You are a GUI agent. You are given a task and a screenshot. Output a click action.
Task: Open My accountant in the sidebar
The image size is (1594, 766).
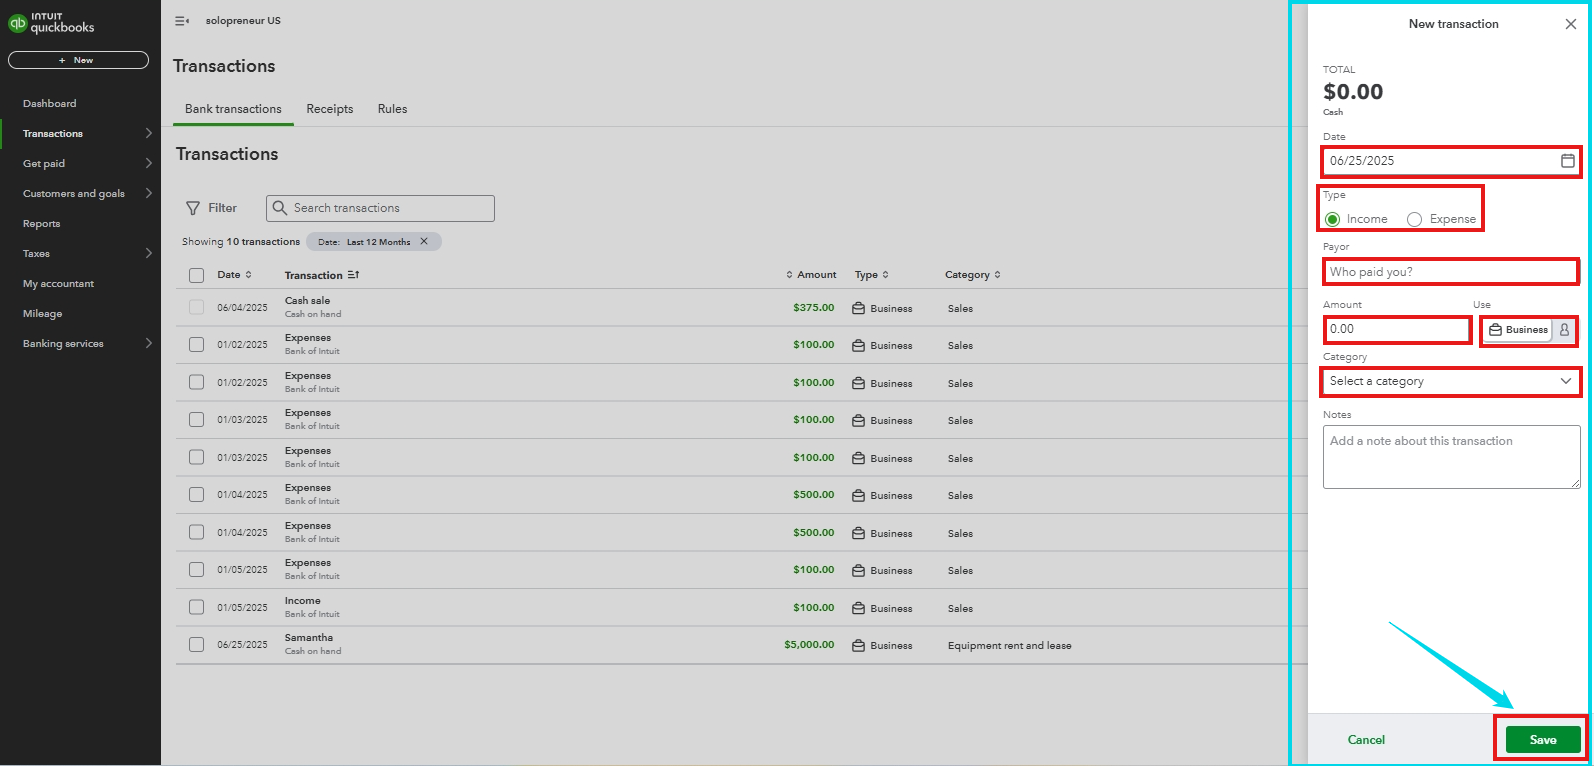[58, 283]
